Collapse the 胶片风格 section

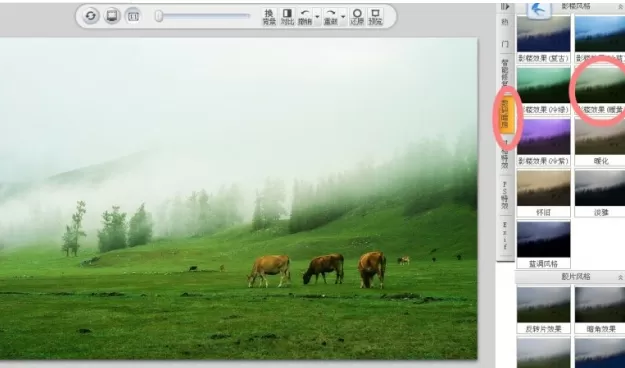620,277
